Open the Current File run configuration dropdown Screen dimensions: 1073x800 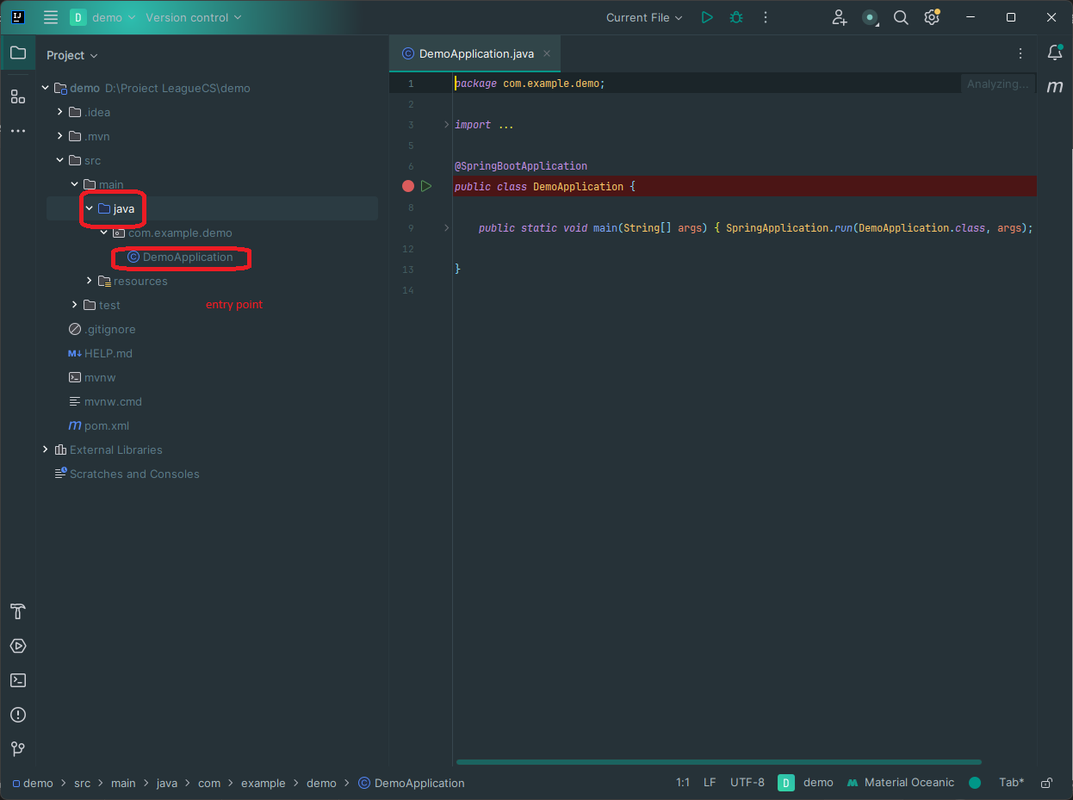tap(644, 17)
